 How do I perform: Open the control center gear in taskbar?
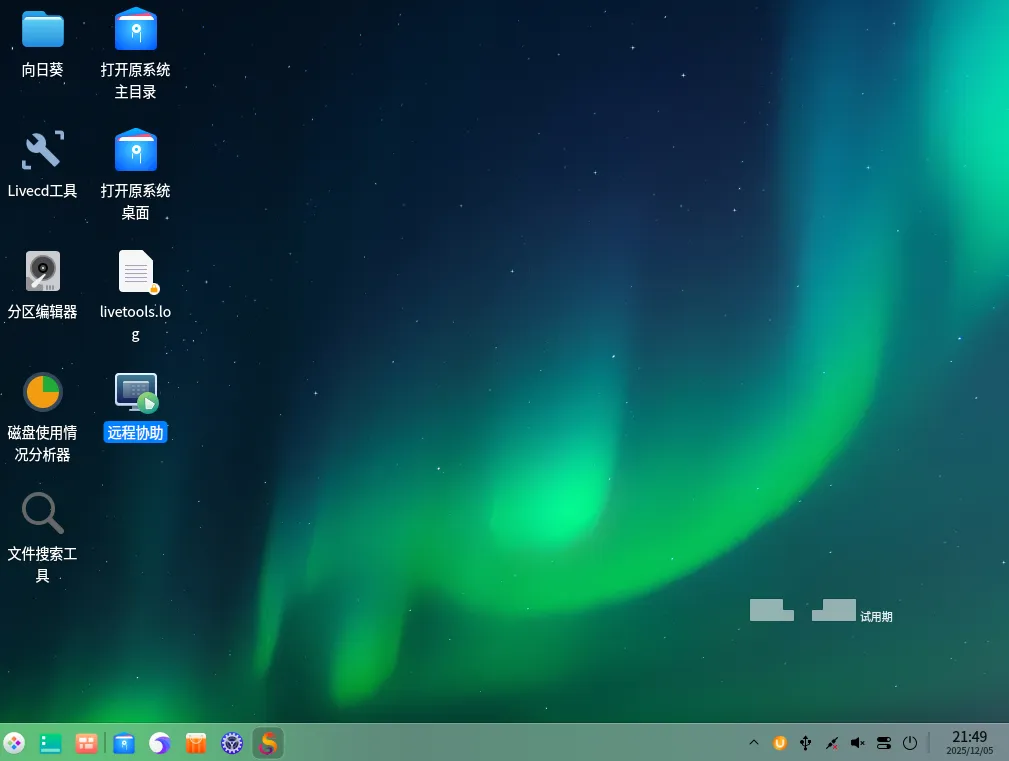click(x=232, y=743)
